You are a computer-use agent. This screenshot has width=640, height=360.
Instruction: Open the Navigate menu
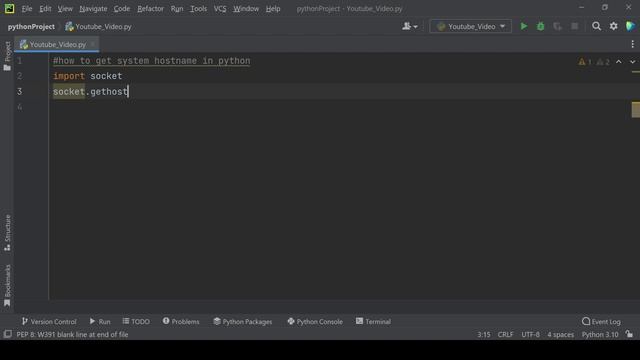pos(93,9)
